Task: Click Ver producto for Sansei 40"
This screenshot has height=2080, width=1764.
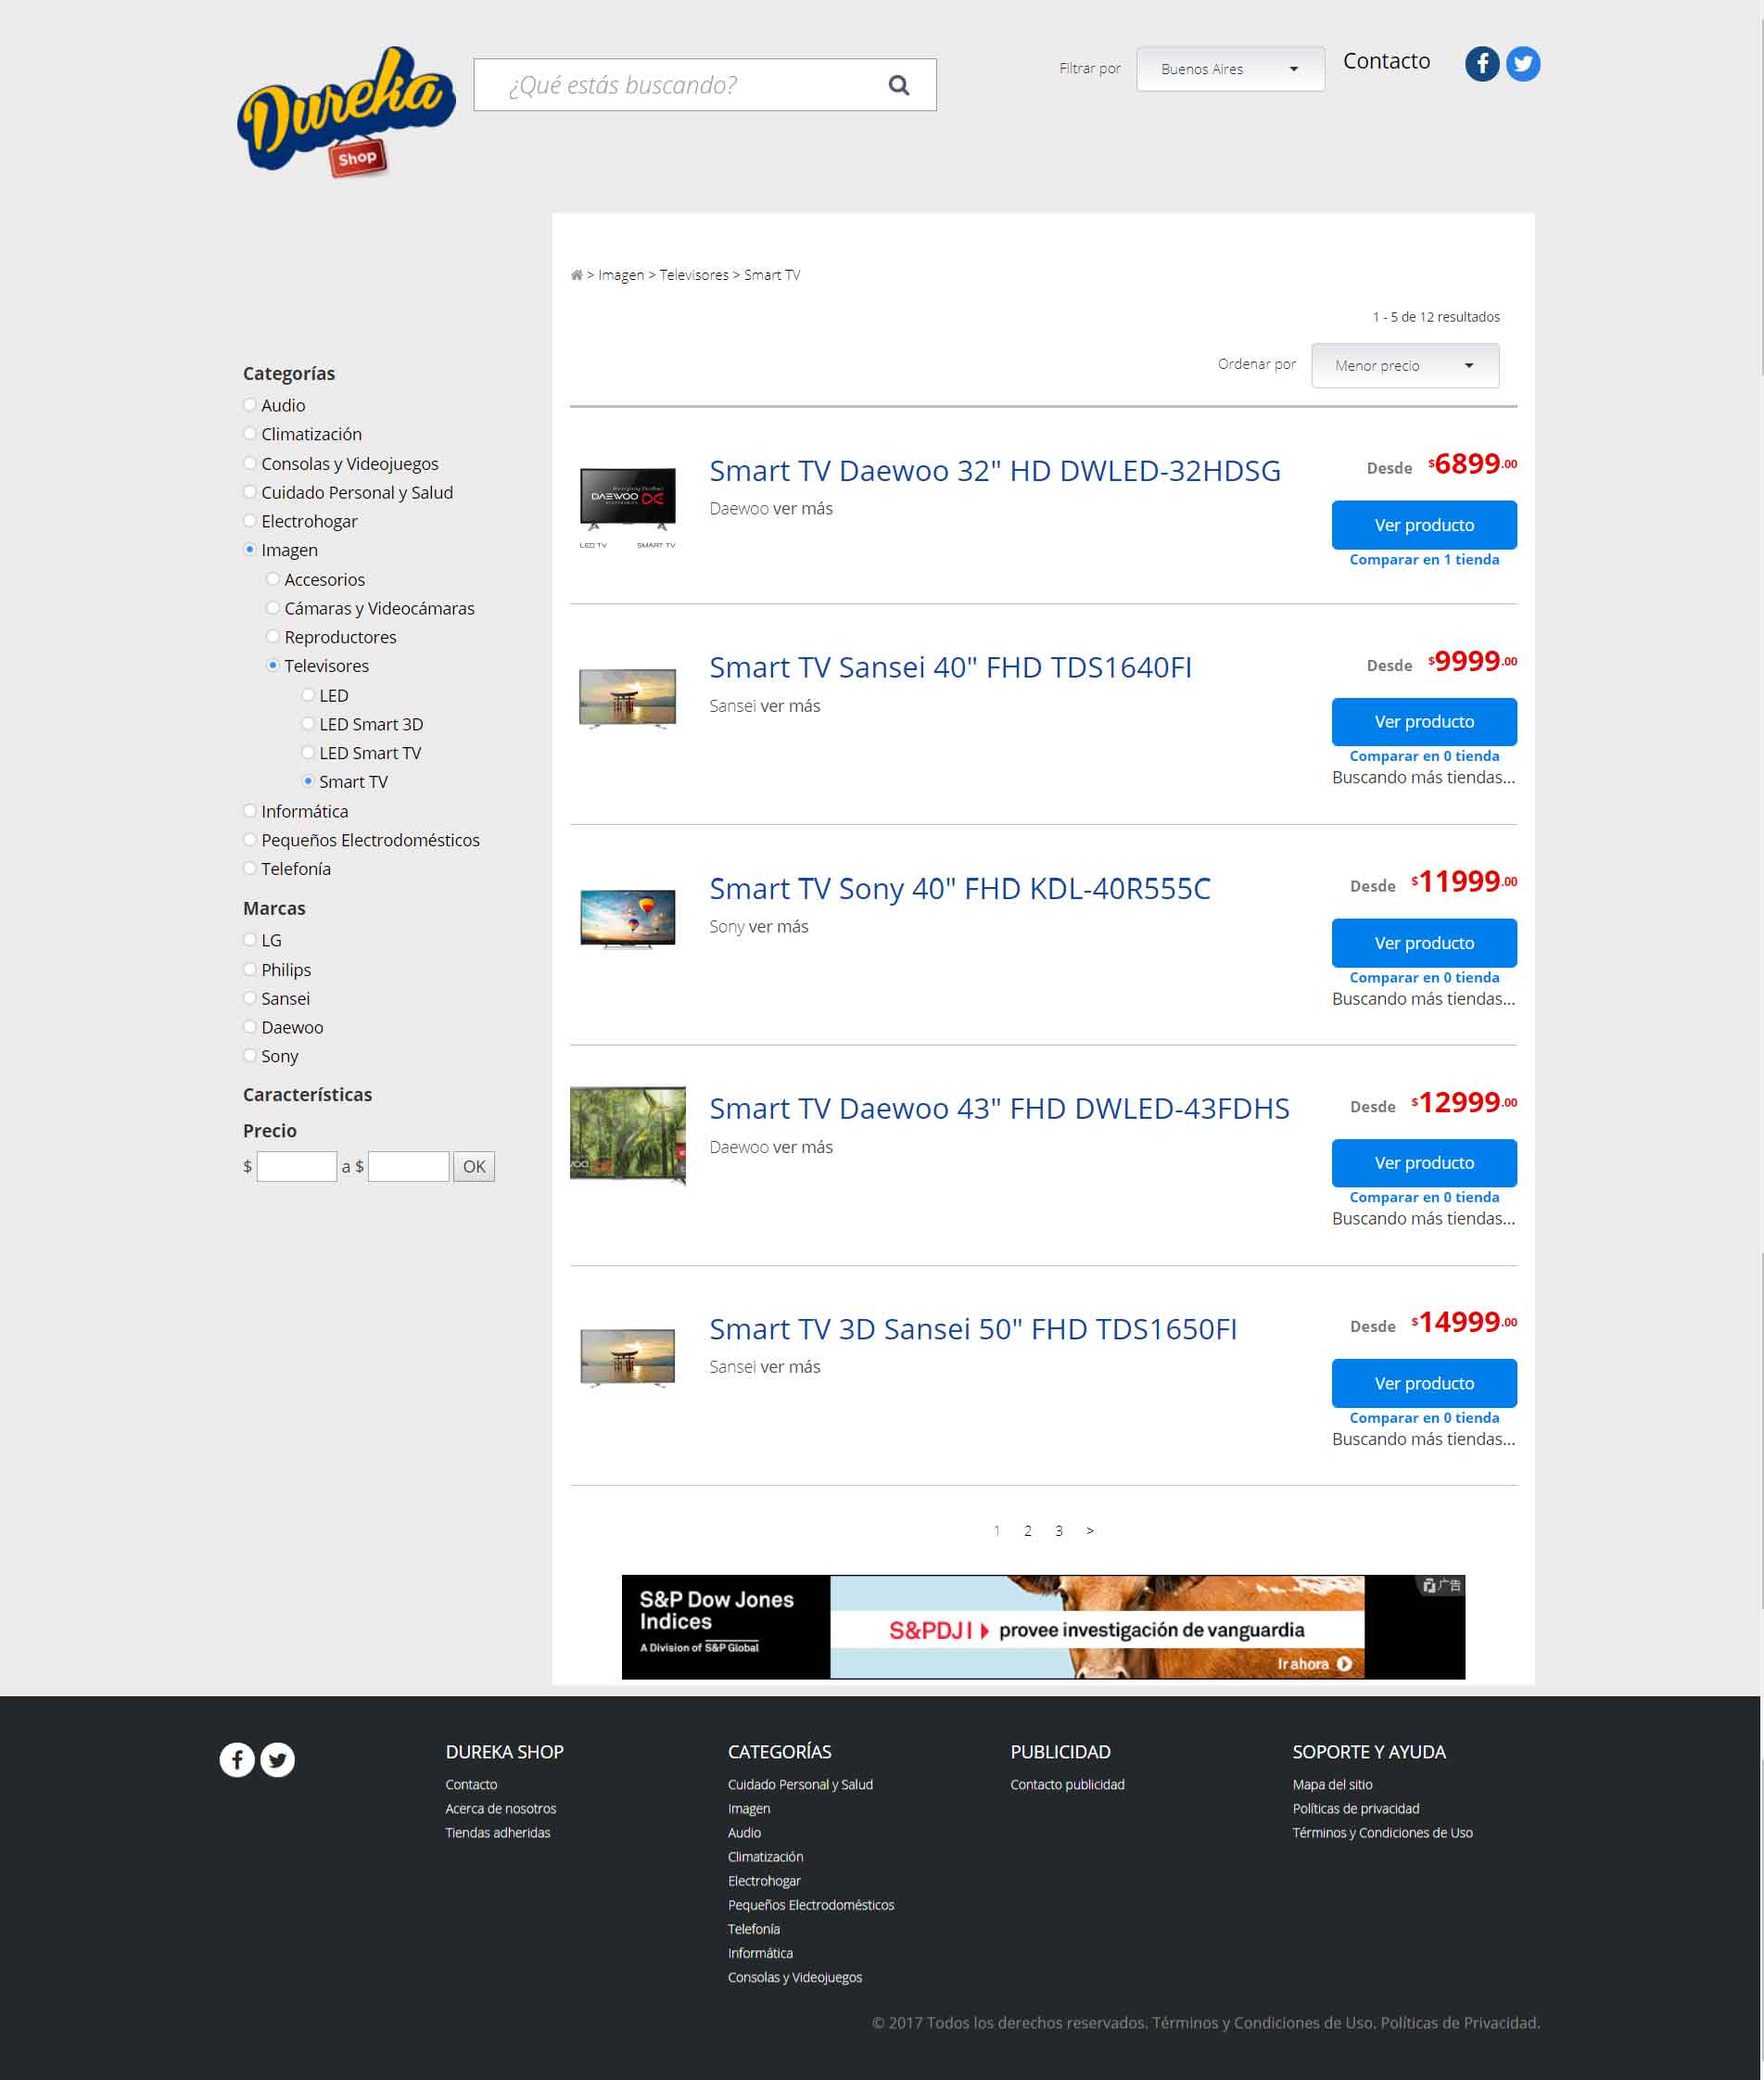Action: 1423,722
